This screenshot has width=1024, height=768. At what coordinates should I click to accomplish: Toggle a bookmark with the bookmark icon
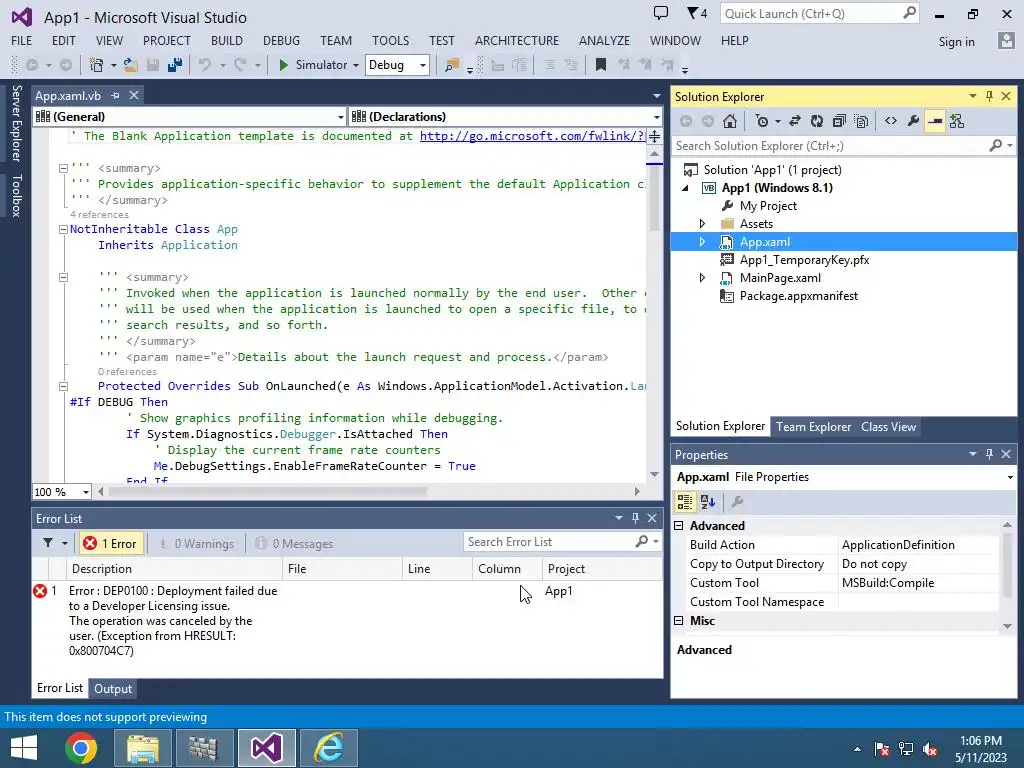[601, 65]
